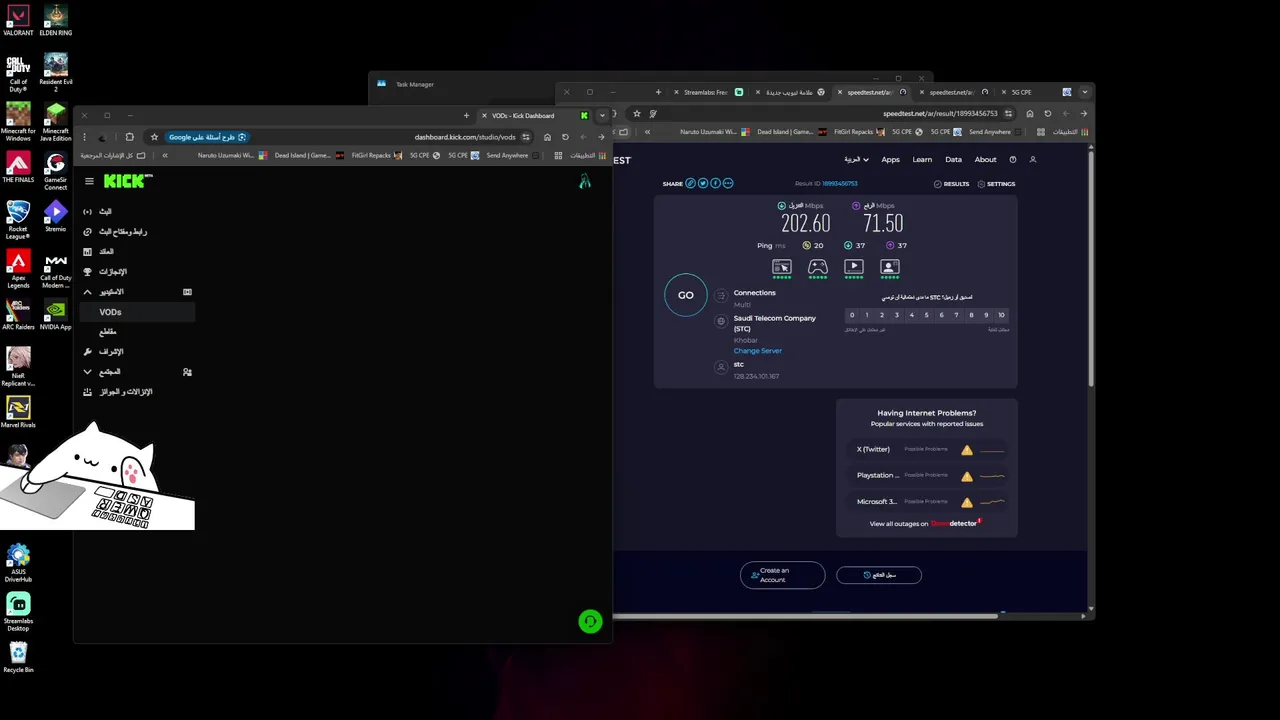Screen dimensions: 1280x720
Task: Click the web browsing rating icon
Action: 782,267
